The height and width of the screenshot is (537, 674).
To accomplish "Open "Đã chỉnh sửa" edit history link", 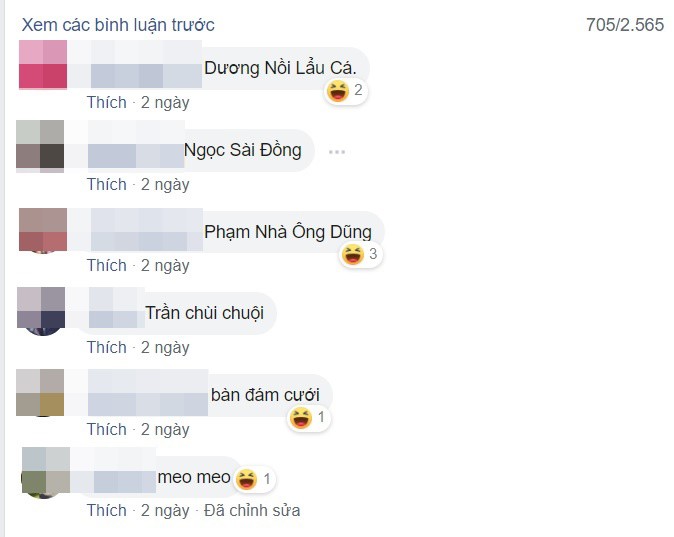I will tap(252, 510).
